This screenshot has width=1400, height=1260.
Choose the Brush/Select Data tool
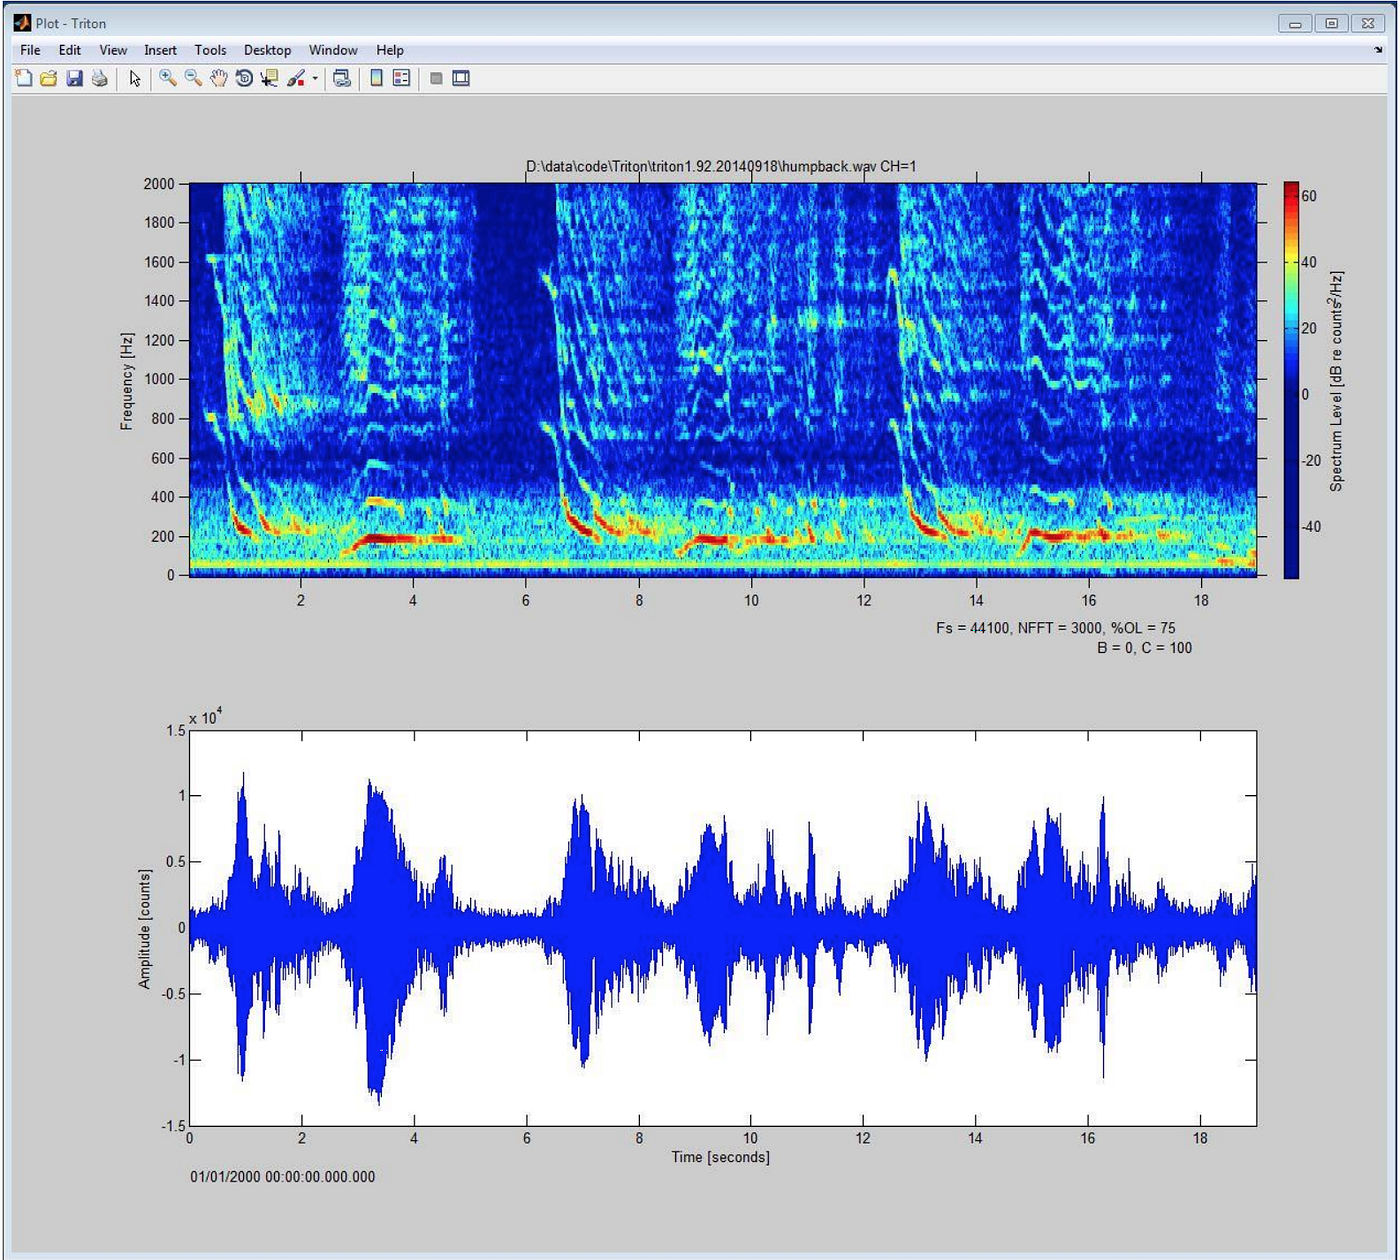(x=296, y=78)
